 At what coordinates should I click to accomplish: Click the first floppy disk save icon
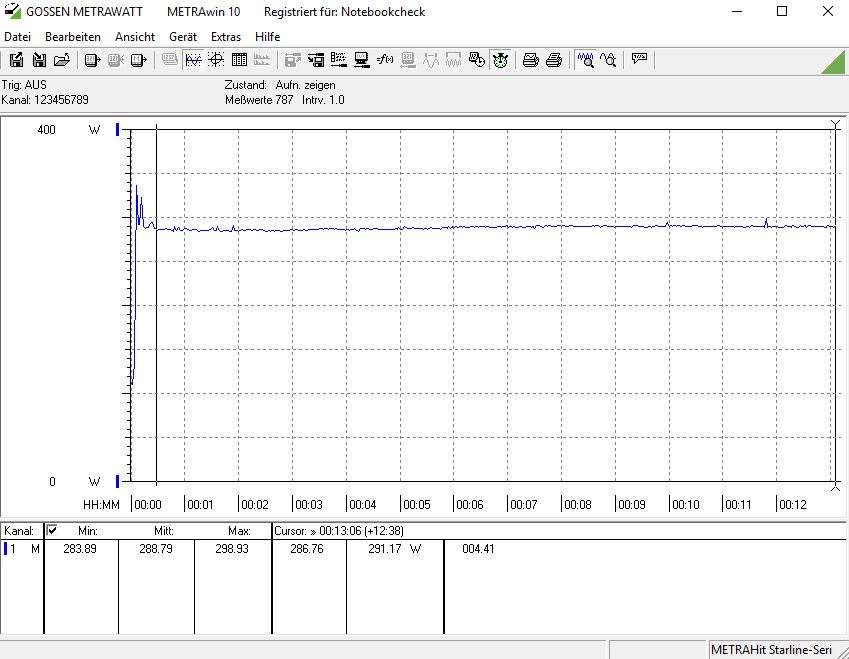pos(16,60)
